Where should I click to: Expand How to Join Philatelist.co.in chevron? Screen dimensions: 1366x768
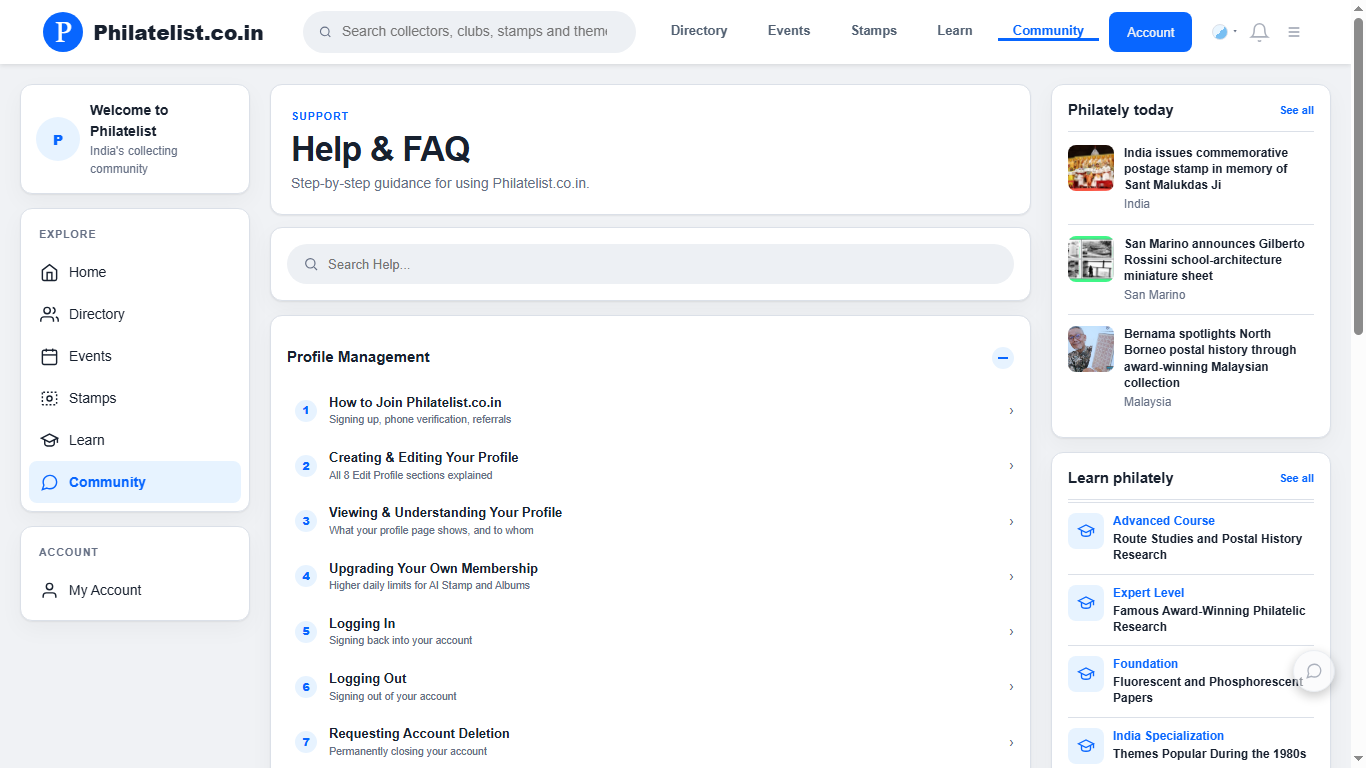tap(1011, 411)
